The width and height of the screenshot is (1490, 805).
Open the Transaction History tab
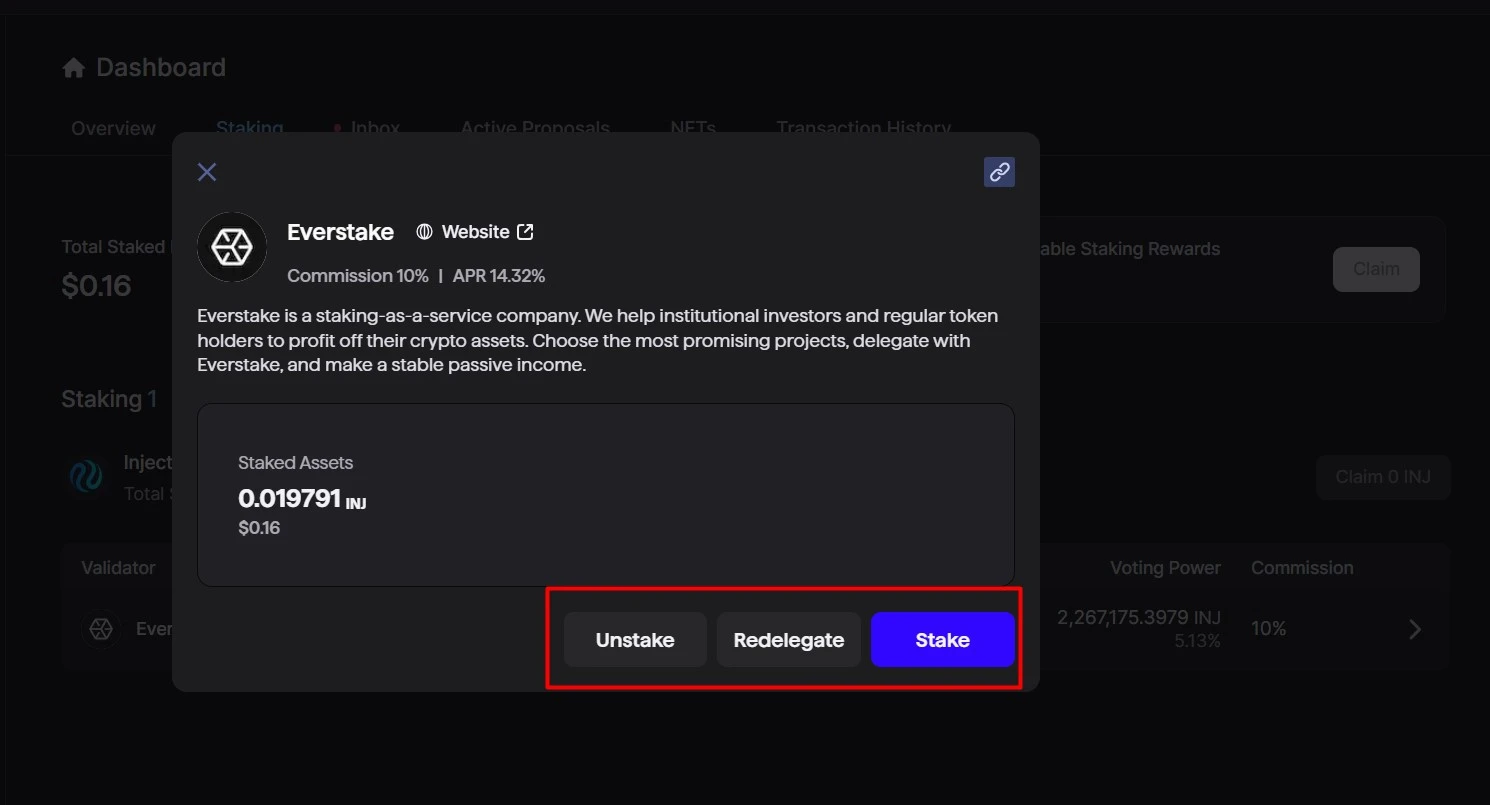[863, 128]
